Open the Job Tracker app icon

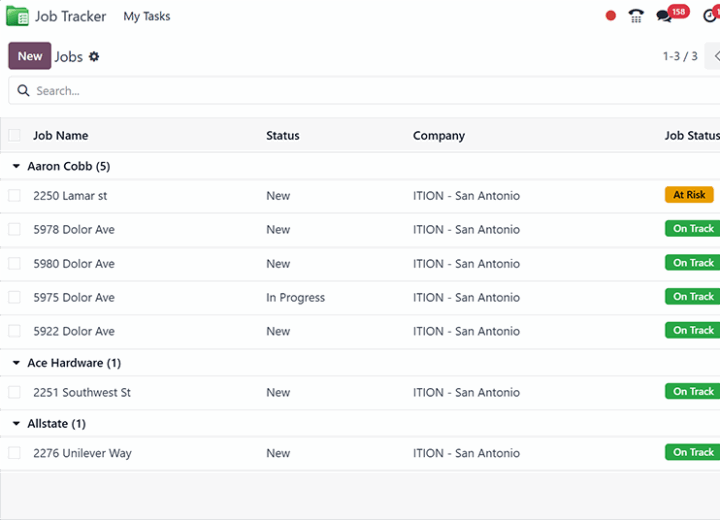coord(17,17)
